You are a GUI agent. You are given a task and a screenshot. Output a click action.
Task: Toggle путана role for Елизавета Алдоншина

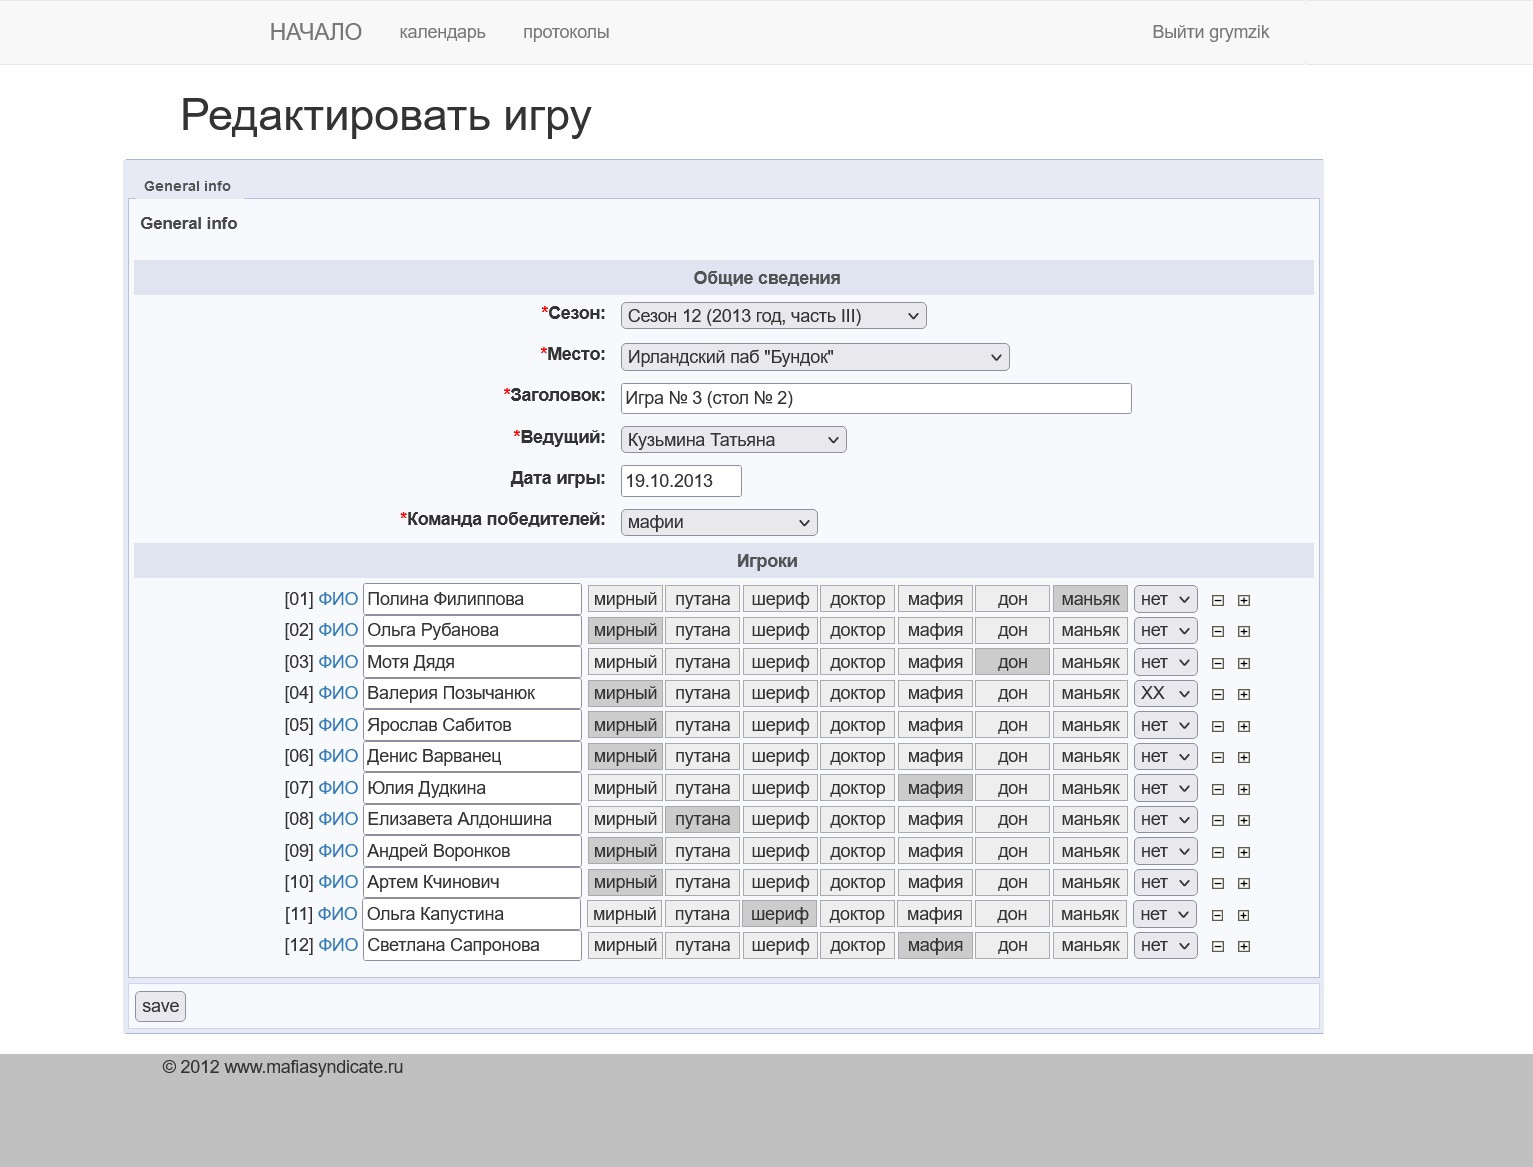(702, 819)
